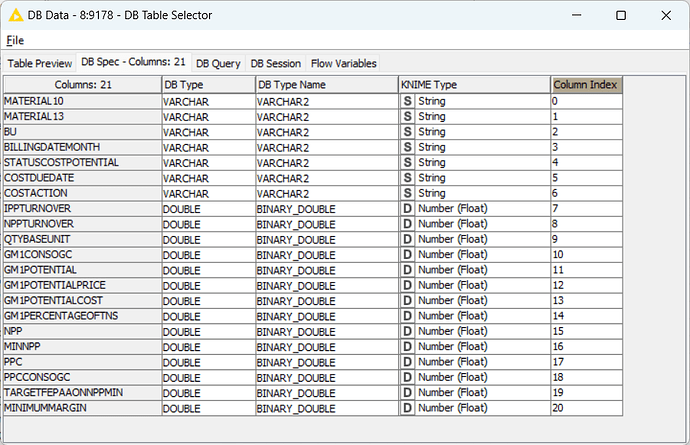Click the String type icon for MATERIAL10
The image size is (690, 445).
(x=407, y=101)
